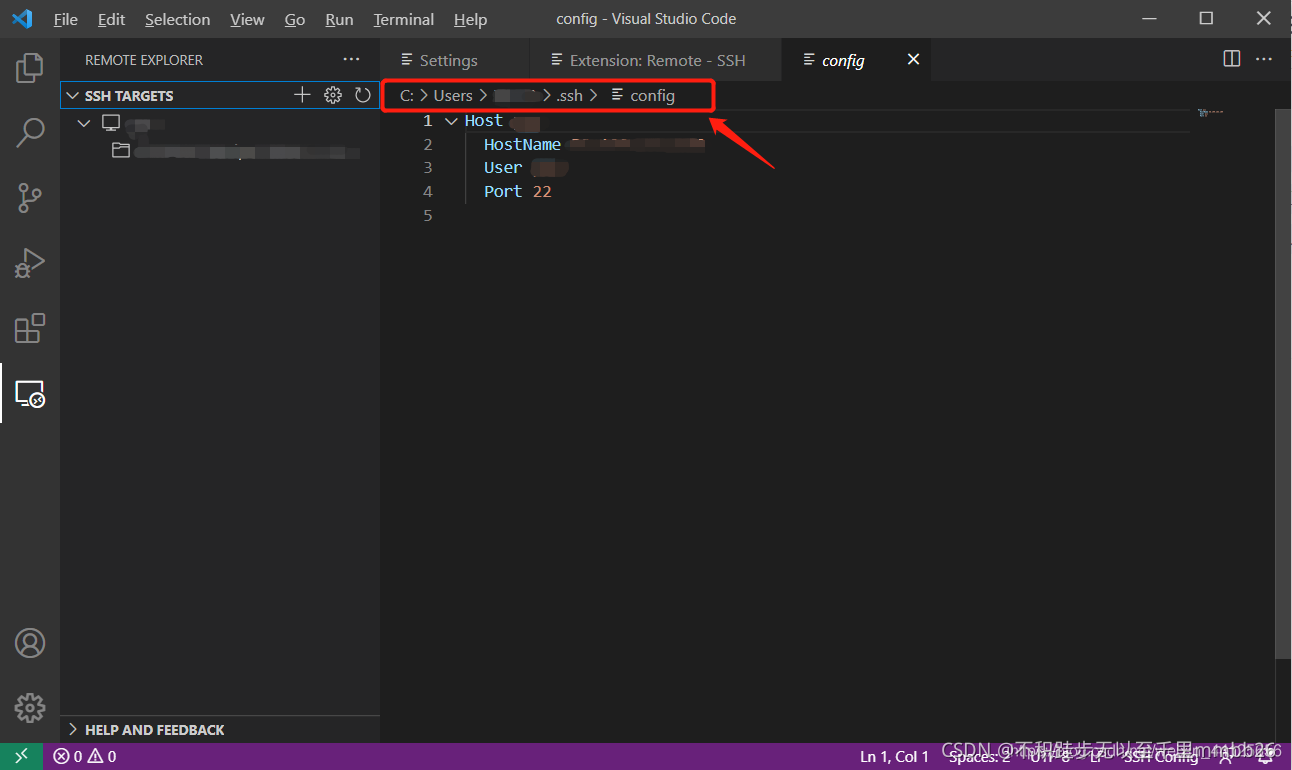Change indentation via Spaces: 2
This screenshot has width=1292, height=770.
tap(979, 757)
